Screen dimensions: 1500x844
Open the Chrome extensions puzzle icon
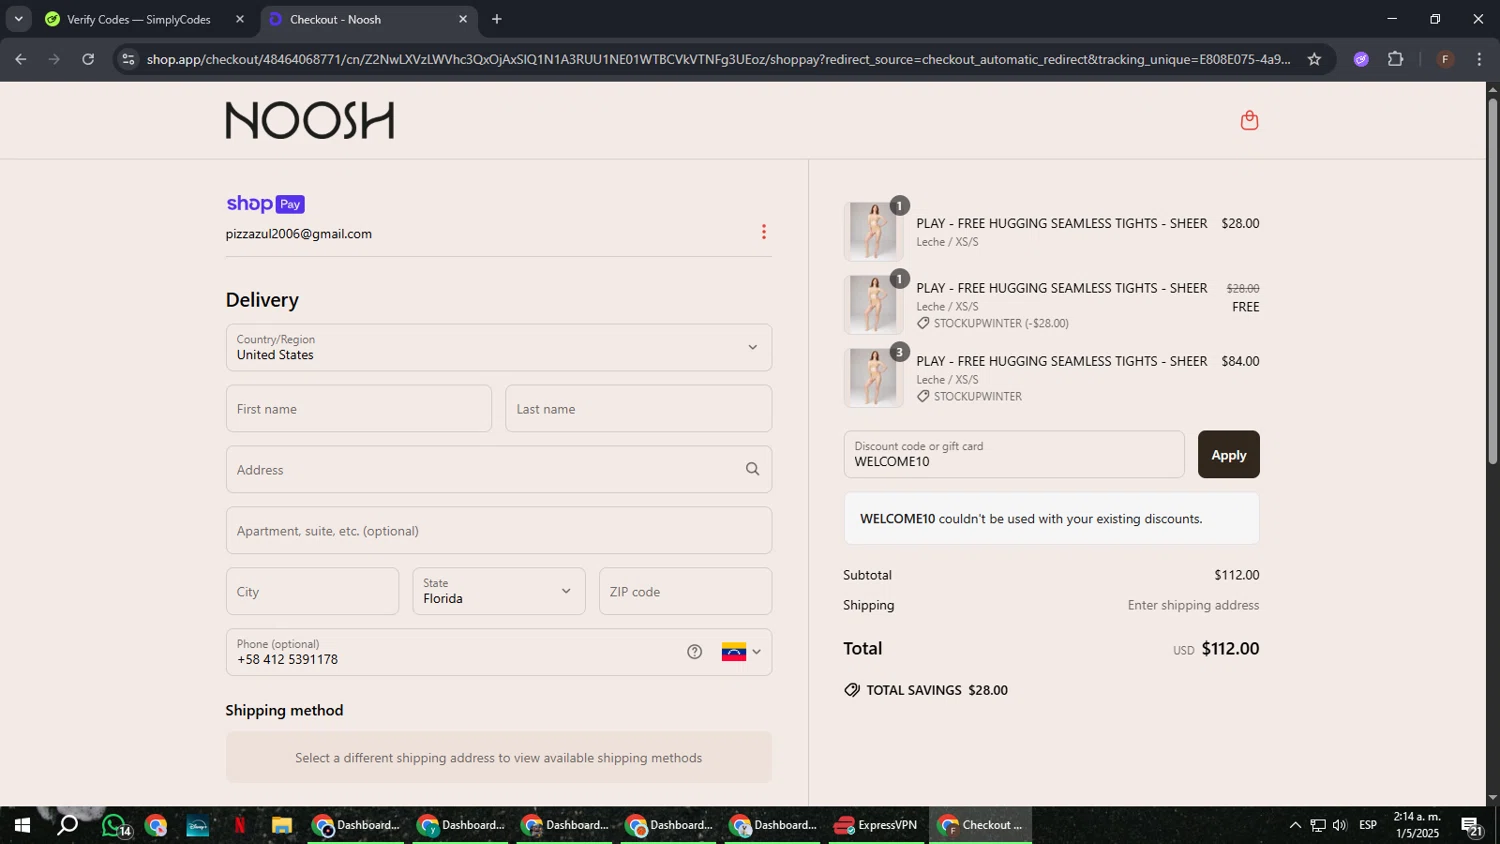click(1396, 59)
